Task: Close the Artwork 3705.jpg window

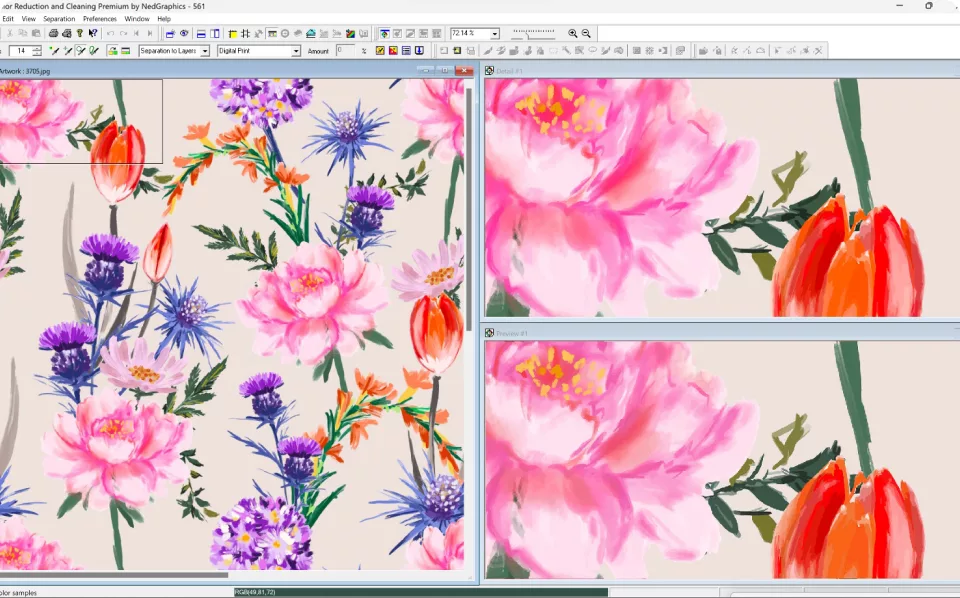Action: tap(464, 70)
